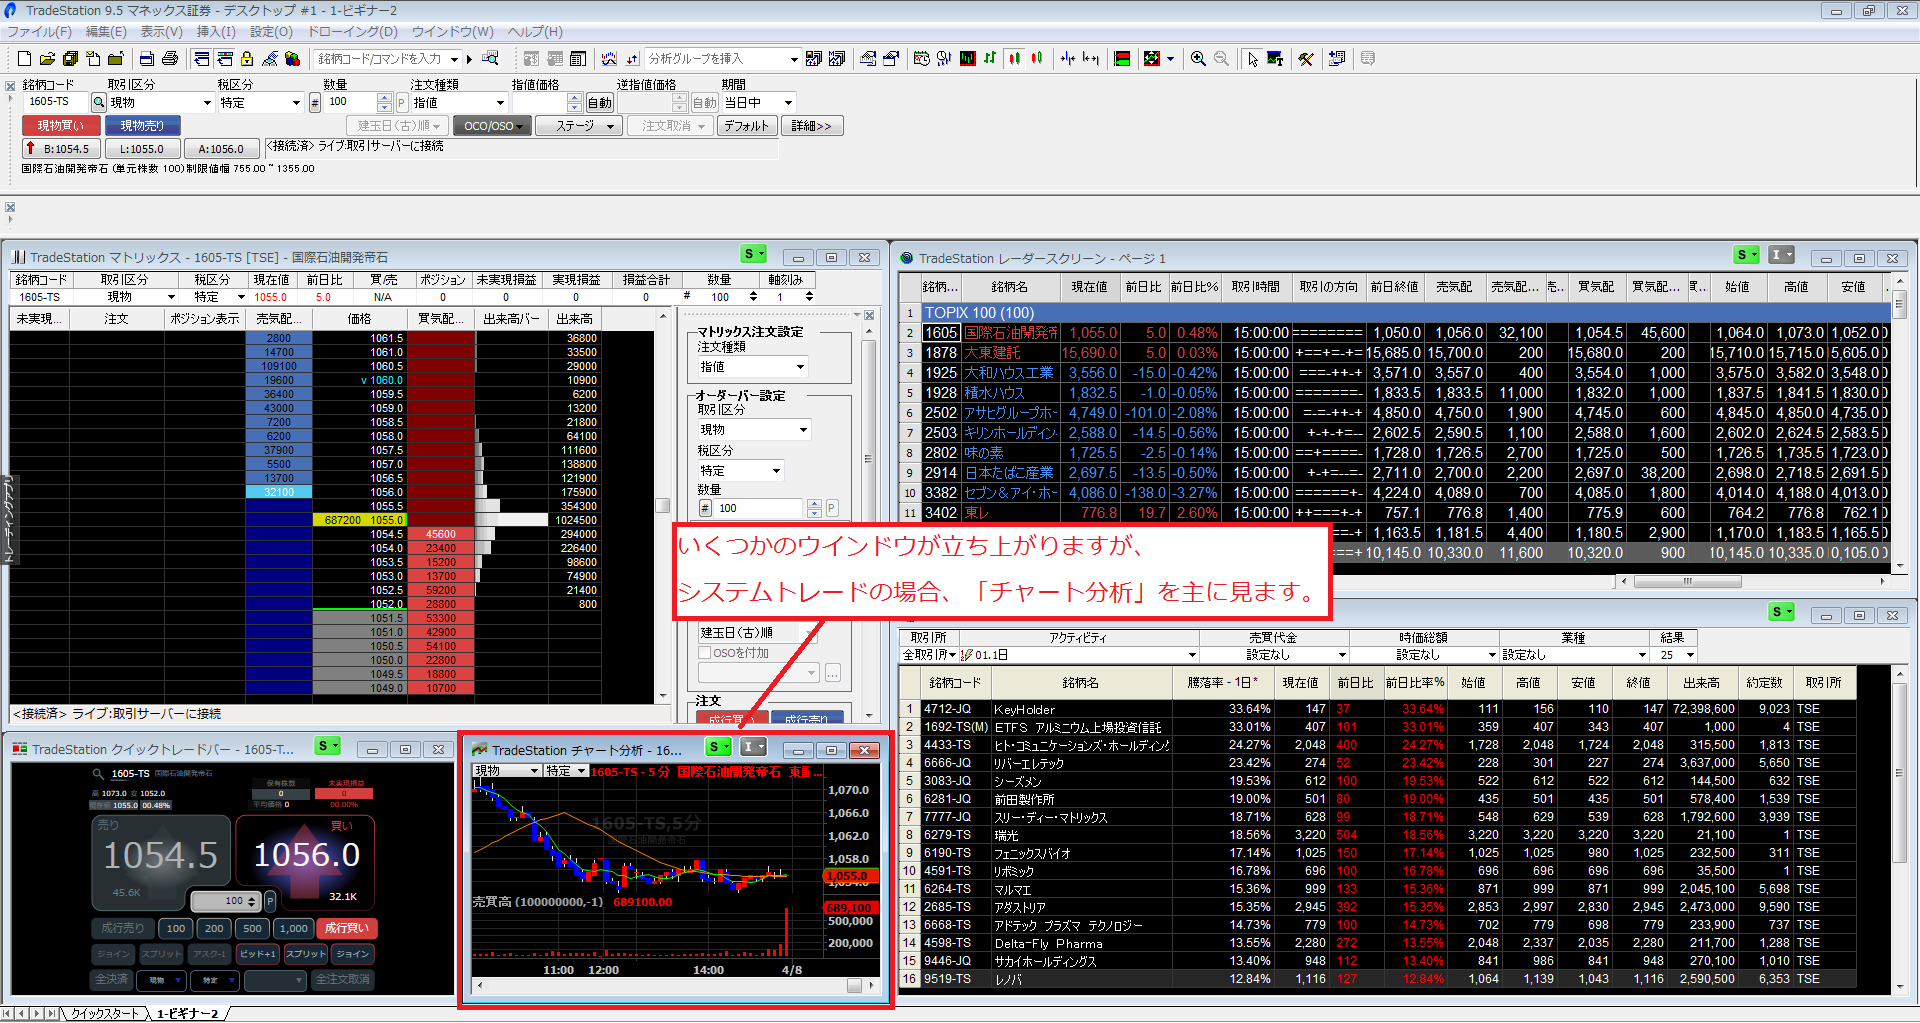Click the print toolbar icon
1920x1023 pixels.
170,58
